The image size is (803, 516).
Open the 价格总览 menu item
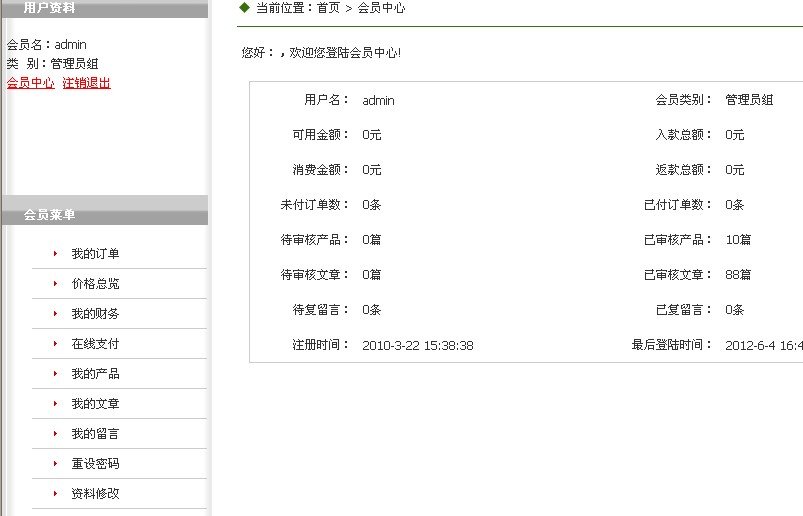pos(95,284)
